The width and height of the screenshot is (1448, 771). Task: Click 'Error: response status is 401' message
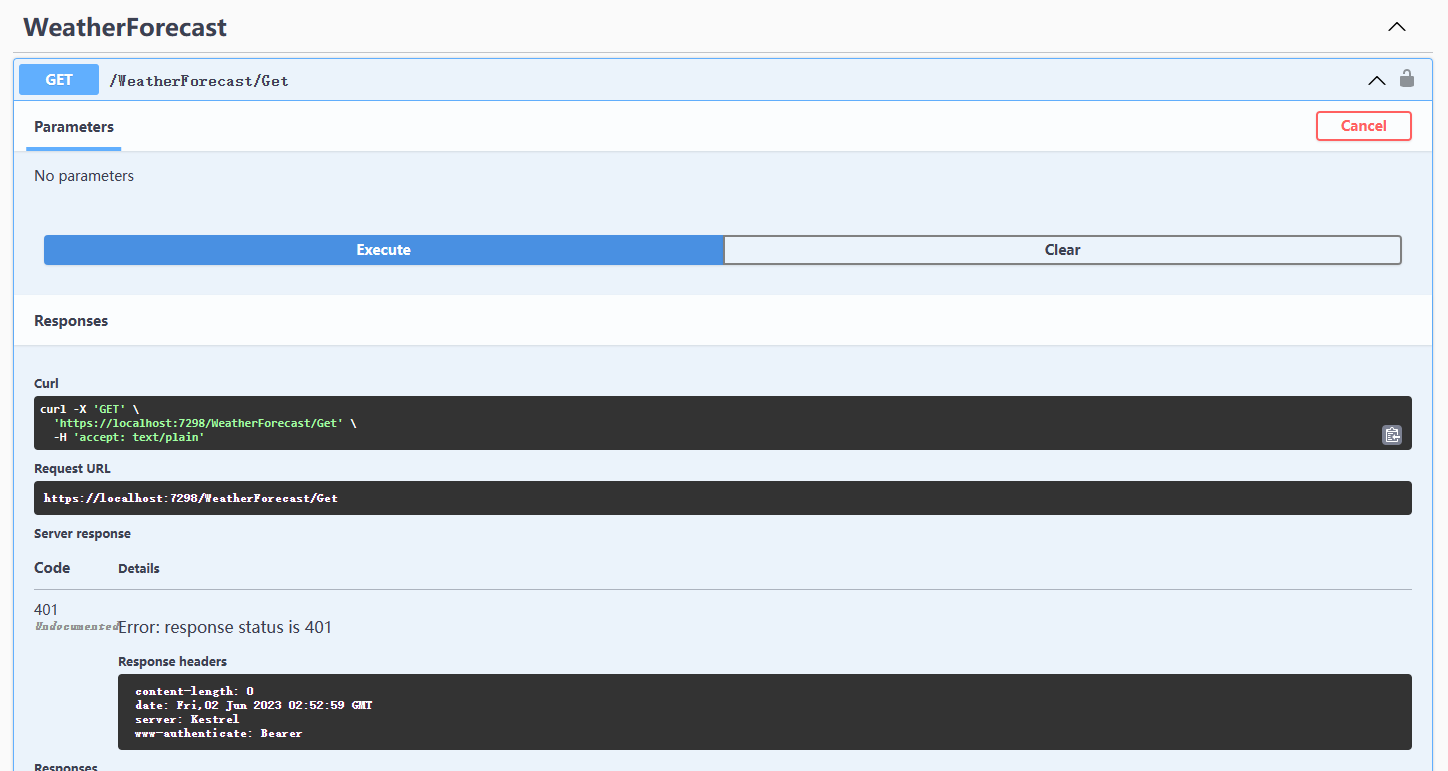tap(225, 628)
